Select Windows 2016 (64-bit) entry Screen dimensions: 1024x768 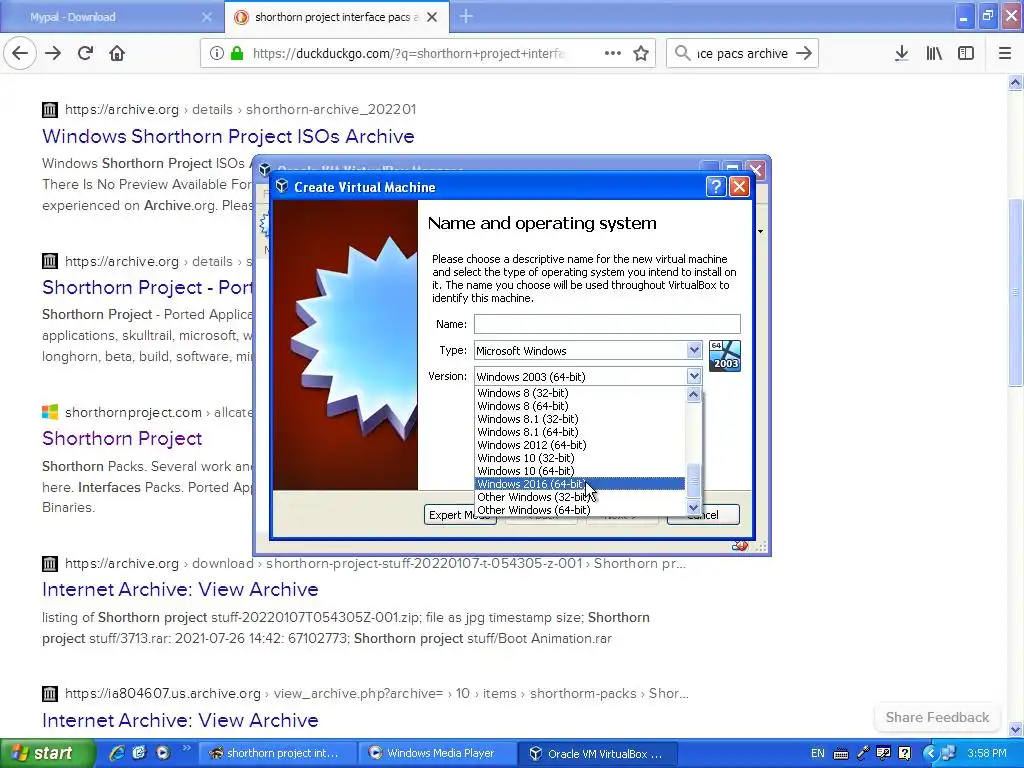point(580,484)
